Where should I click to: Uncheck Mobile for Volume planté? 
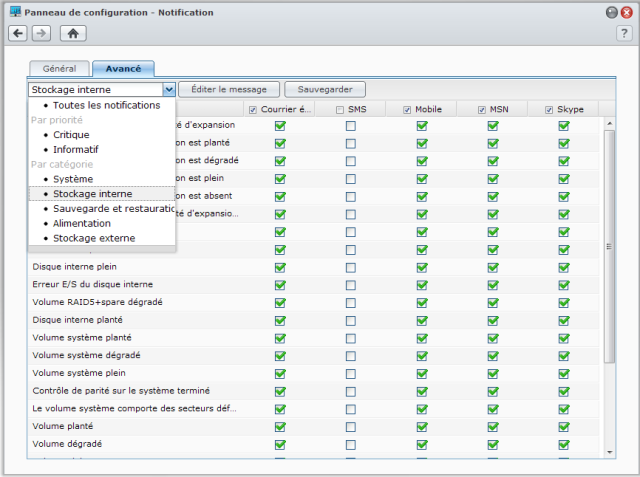click(x=422, y=426)
